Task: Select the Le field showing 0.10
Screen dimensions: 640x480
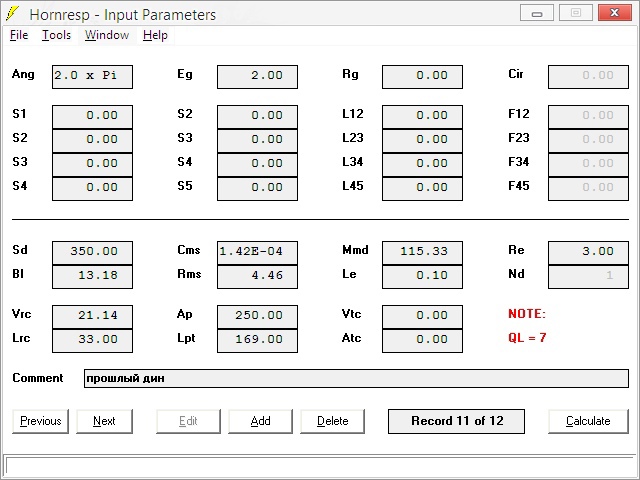Action: [x=422, y=277]
